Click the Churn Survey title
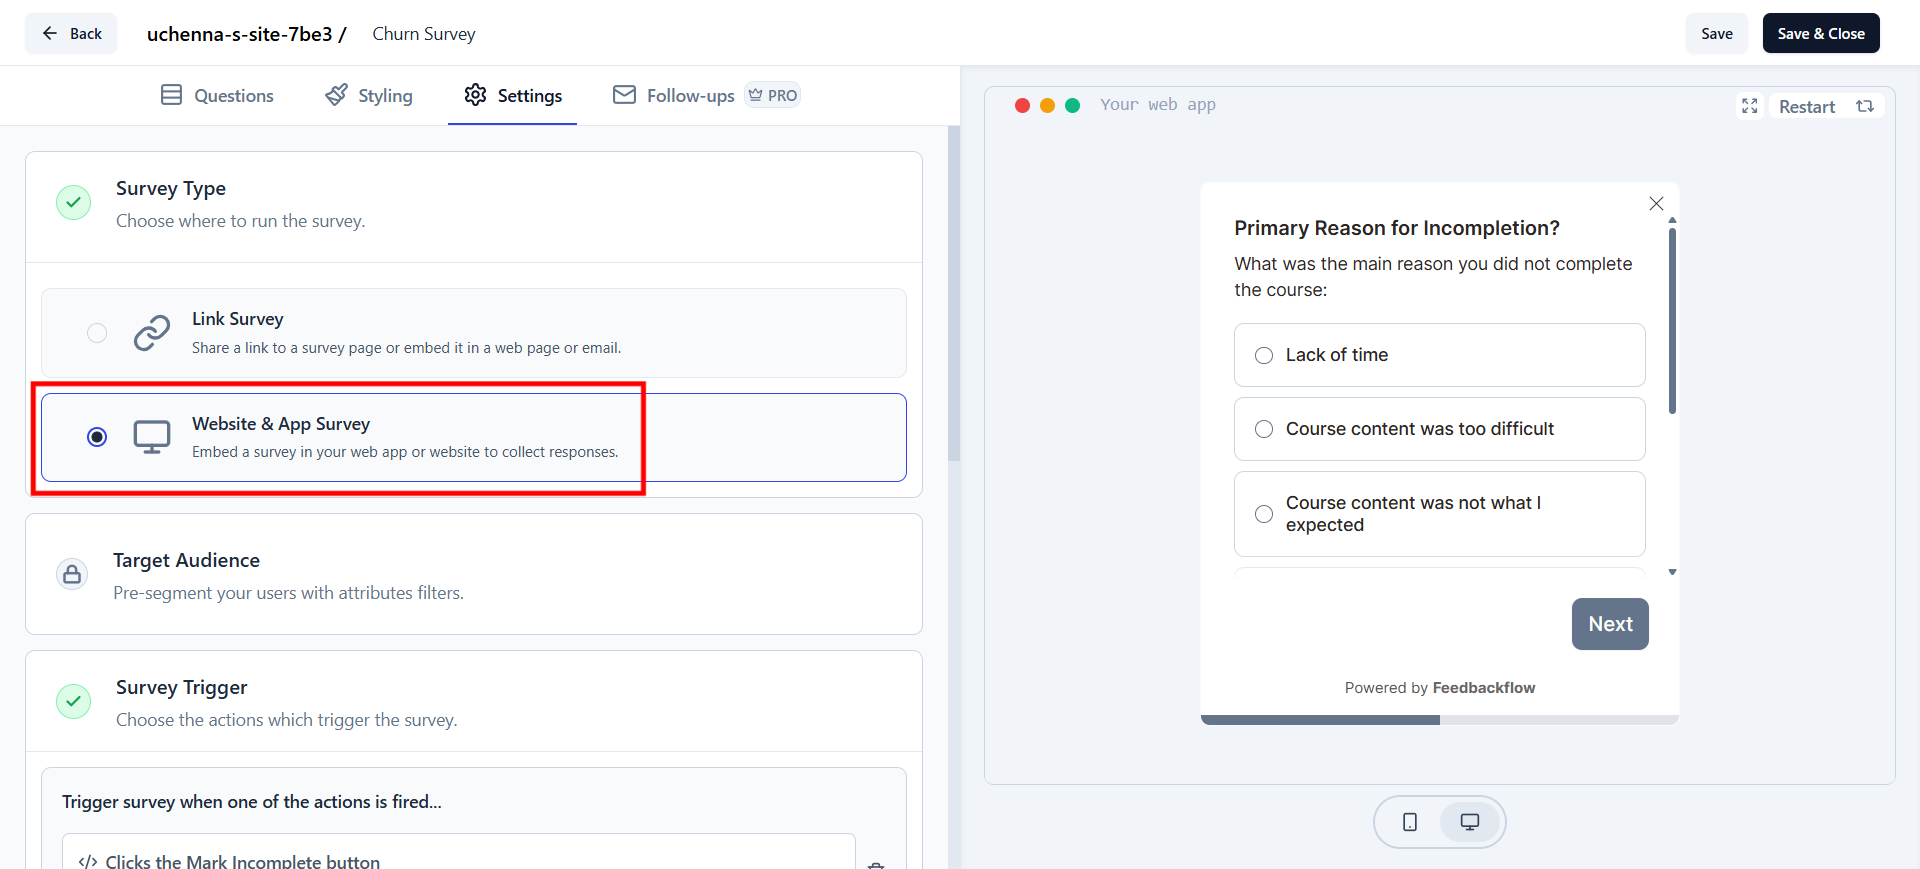Screen dimensions: 1920x869 [424, 34]
